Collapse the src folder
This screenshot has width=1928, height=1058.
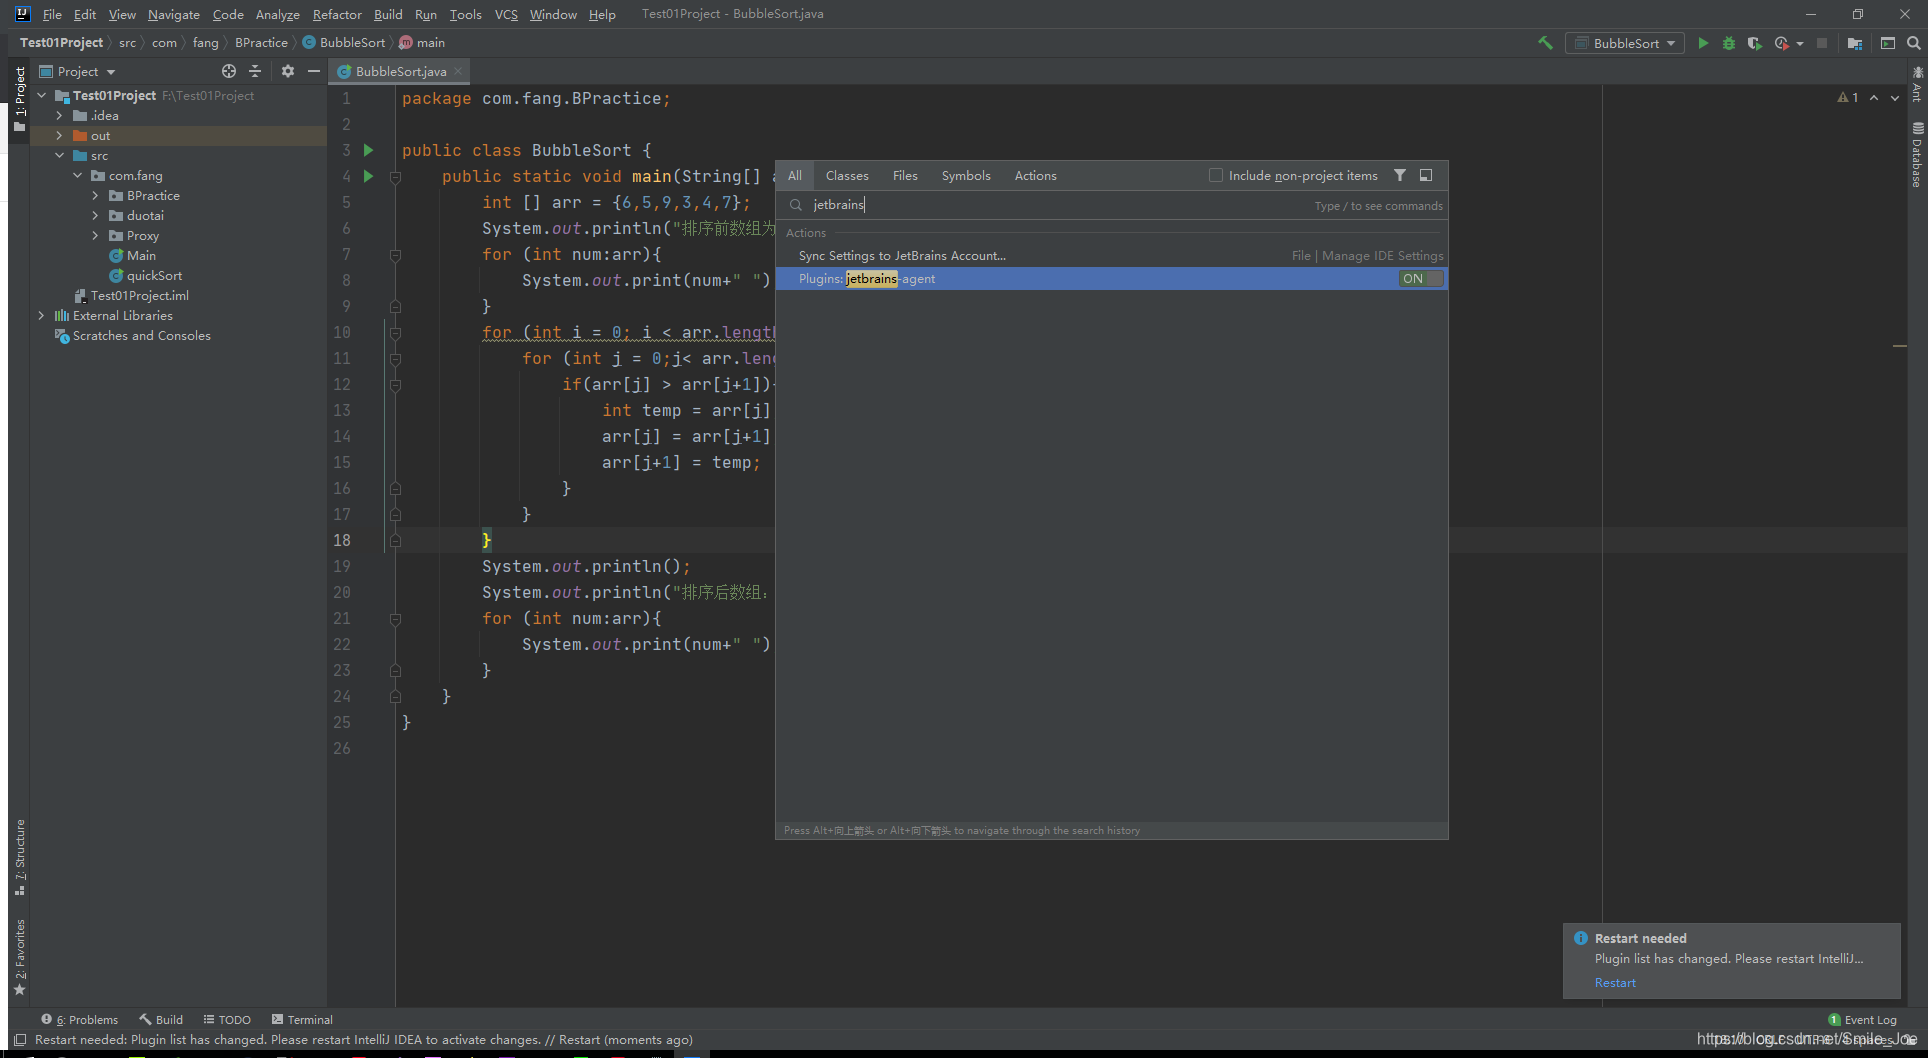point(60,156)
